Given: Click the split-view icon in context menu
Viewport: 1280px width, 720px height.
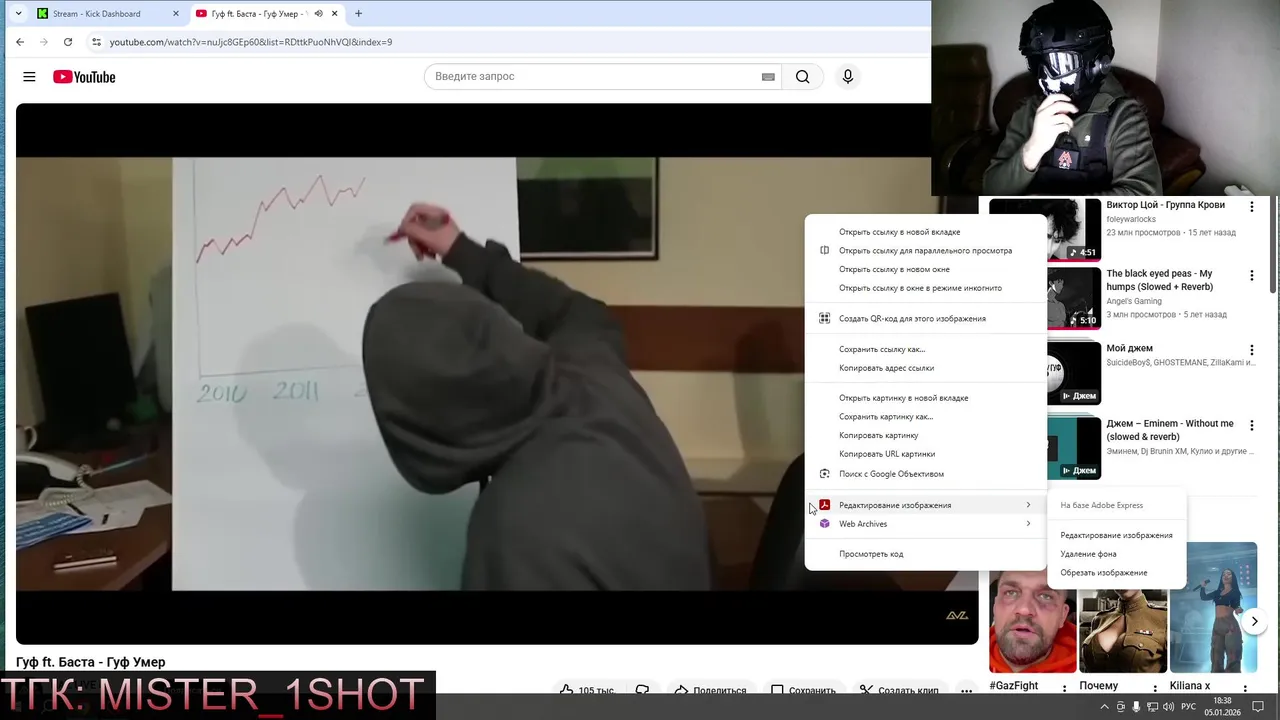Looking at the screenshot, I should pyautogui.click(x=824, y=251).
